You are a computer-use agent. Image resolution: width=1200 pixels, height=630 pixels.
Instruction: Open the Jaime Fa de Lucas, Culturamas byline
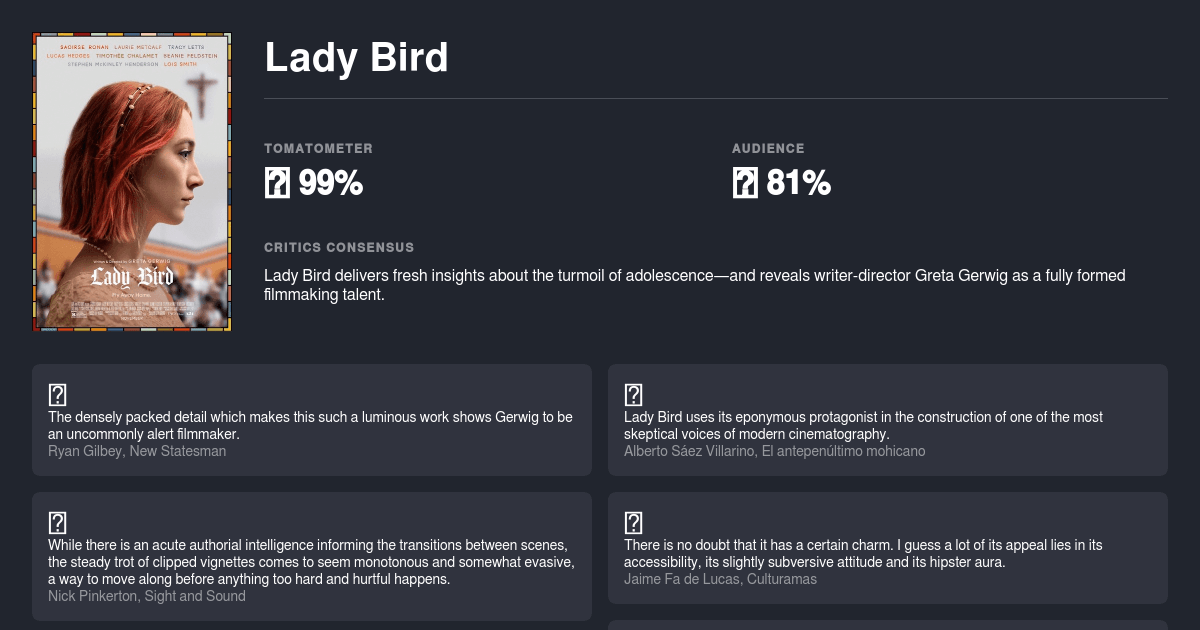[x=720, y=579]
